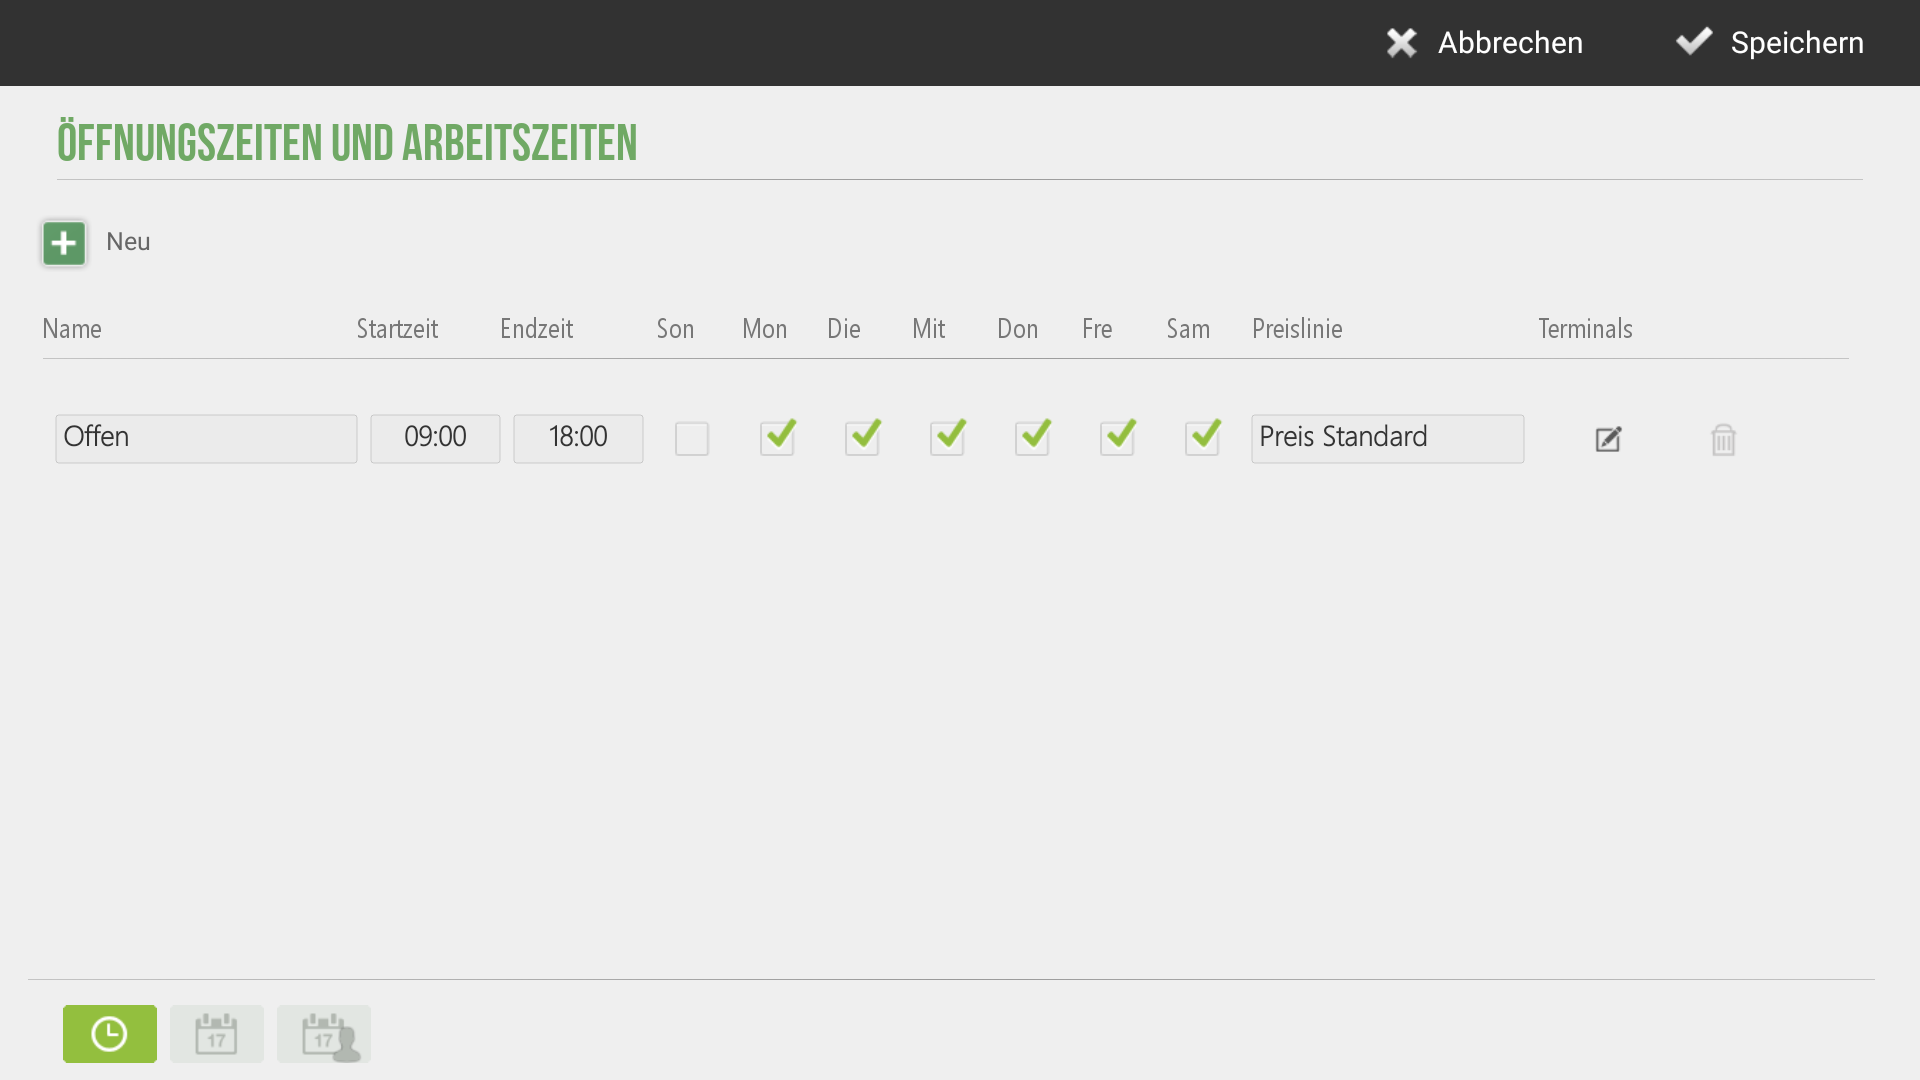
Task: Open the 18:00 end time picker
Action: [578, 439]
